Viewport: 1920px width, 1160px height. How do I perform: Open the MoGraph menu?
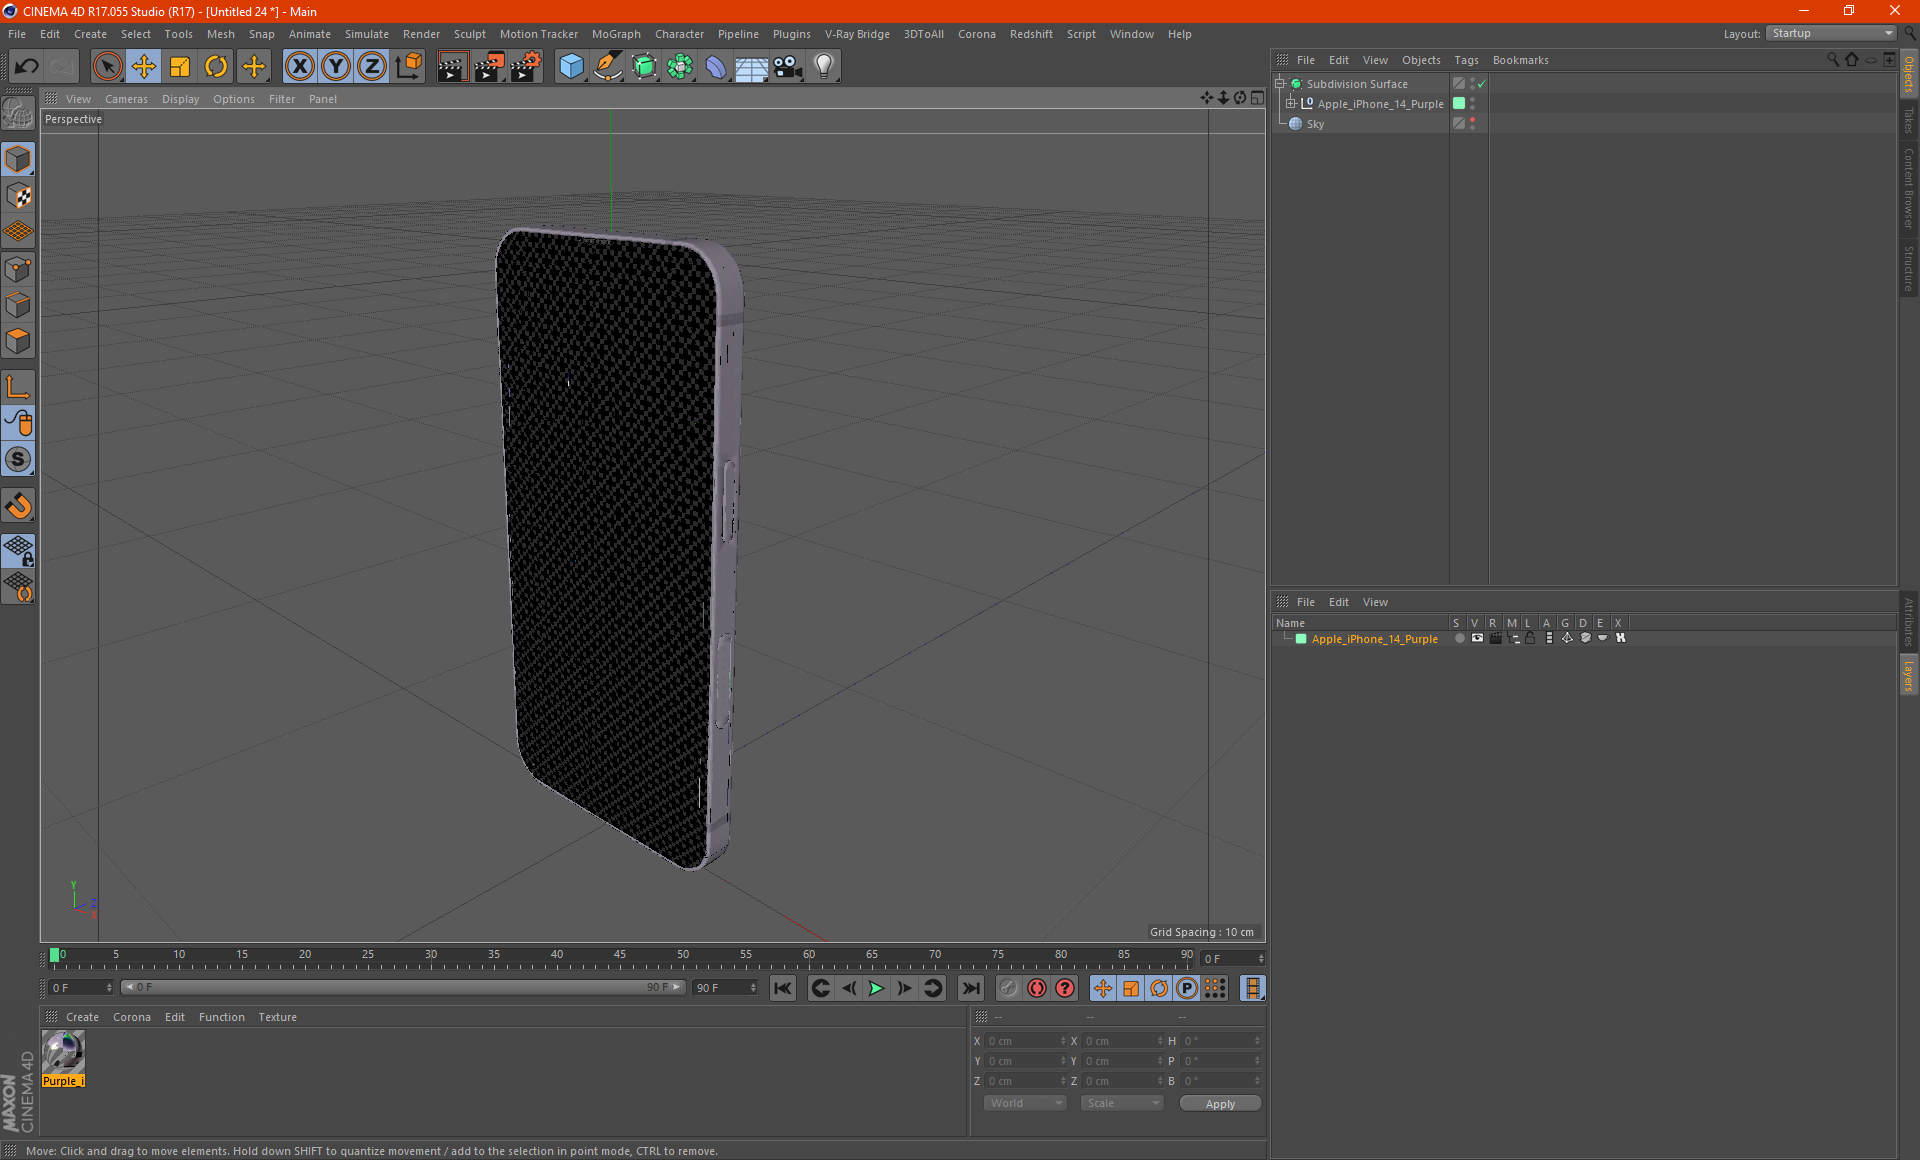point(616,34)
